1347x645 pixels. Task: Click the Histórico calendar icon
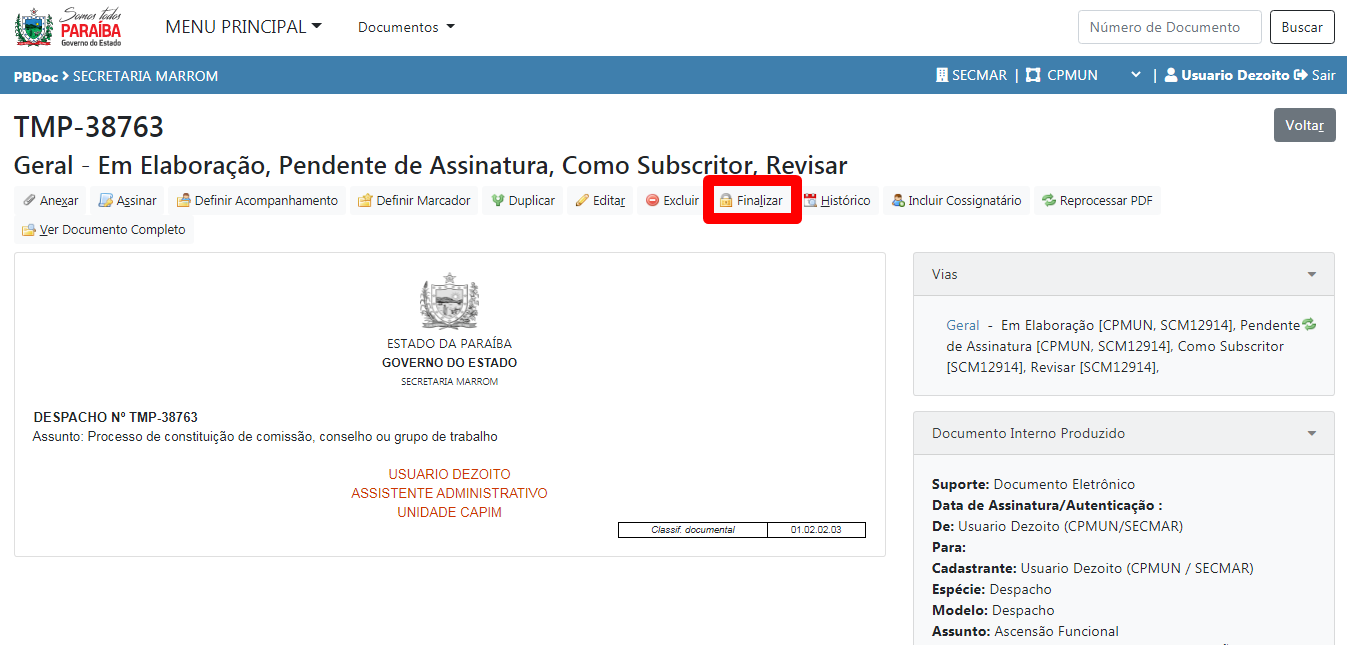pyautogui.click(x=810, y=201)
